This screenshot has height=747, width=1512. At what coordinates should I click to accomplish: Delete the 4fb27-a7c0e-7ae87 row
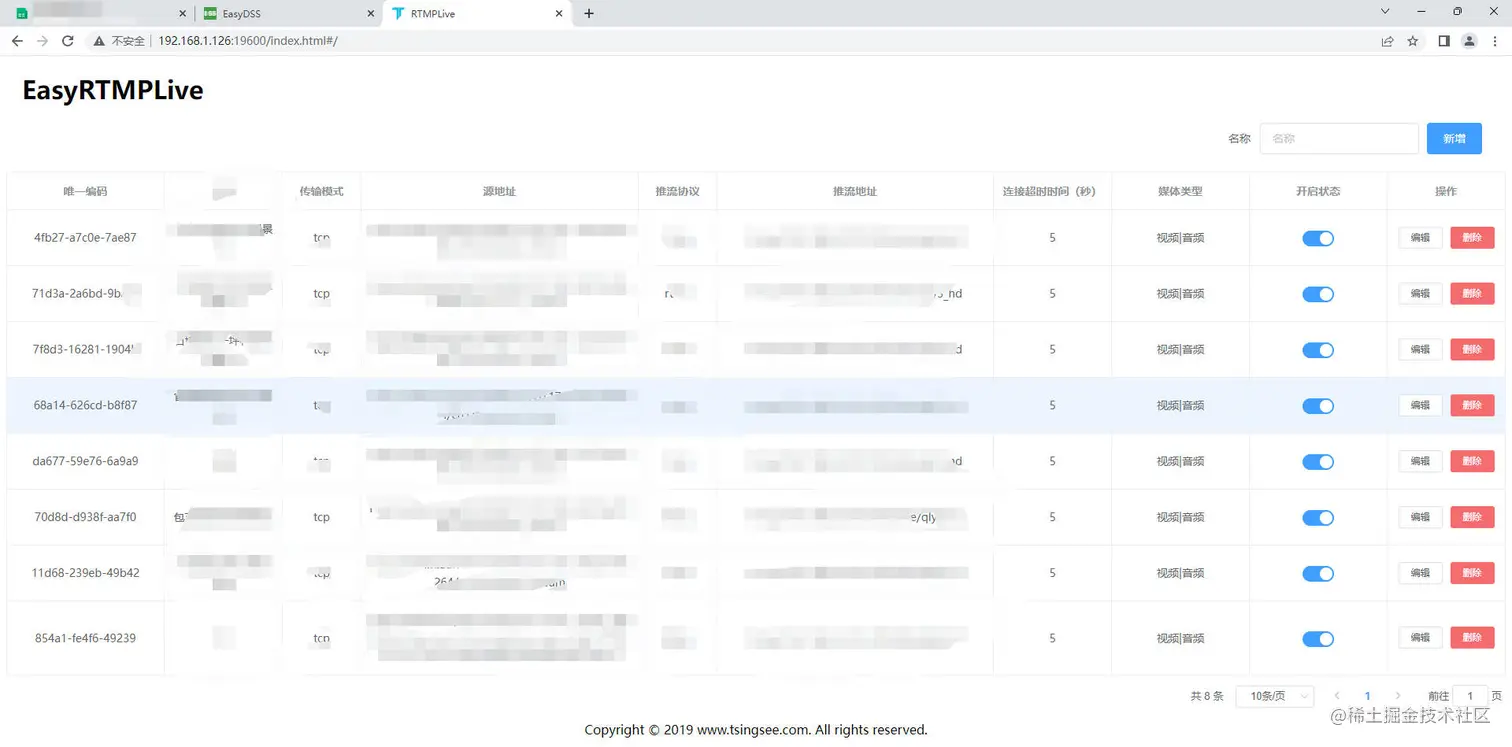(x=1472, y=238)
